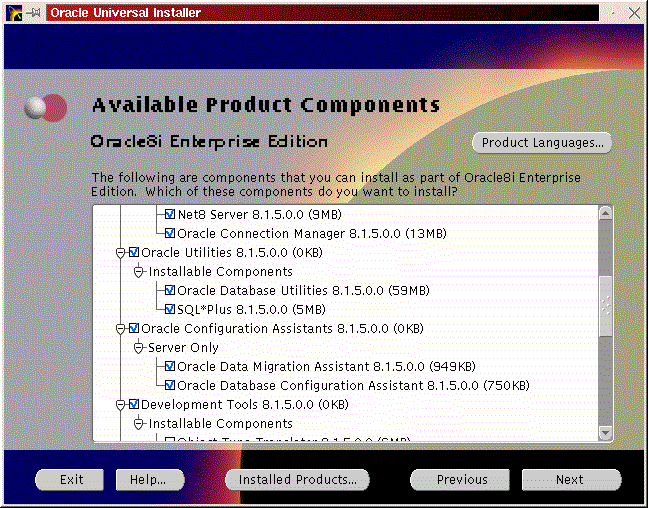Click the window menu icon in title bar
Image resolution: width=648 pixels, height=508 pixels.
pos(13,13)
